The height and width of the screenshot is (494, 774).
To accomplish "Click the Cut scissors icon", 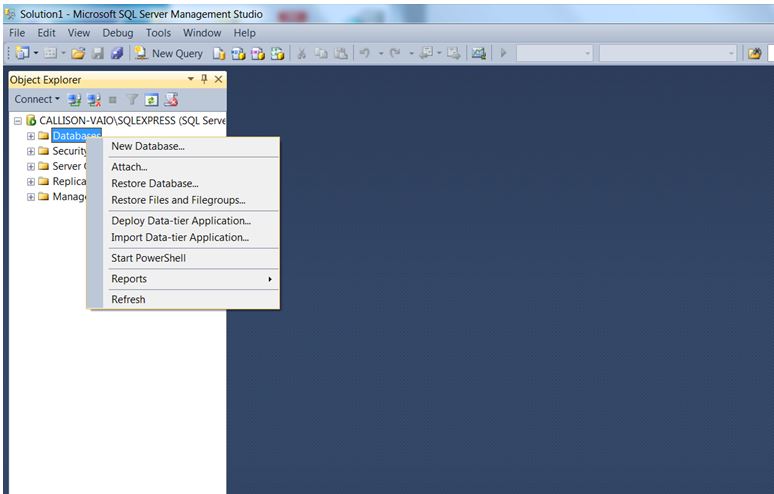I will click(x=302, y=53).
